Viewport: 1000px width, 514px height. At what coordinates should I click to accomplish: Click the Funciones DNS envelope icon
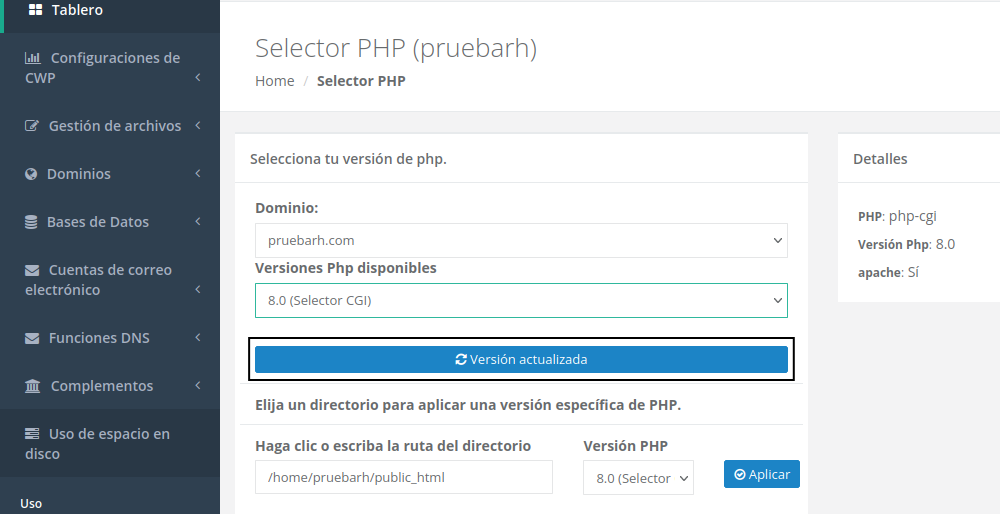coord(32,338)
